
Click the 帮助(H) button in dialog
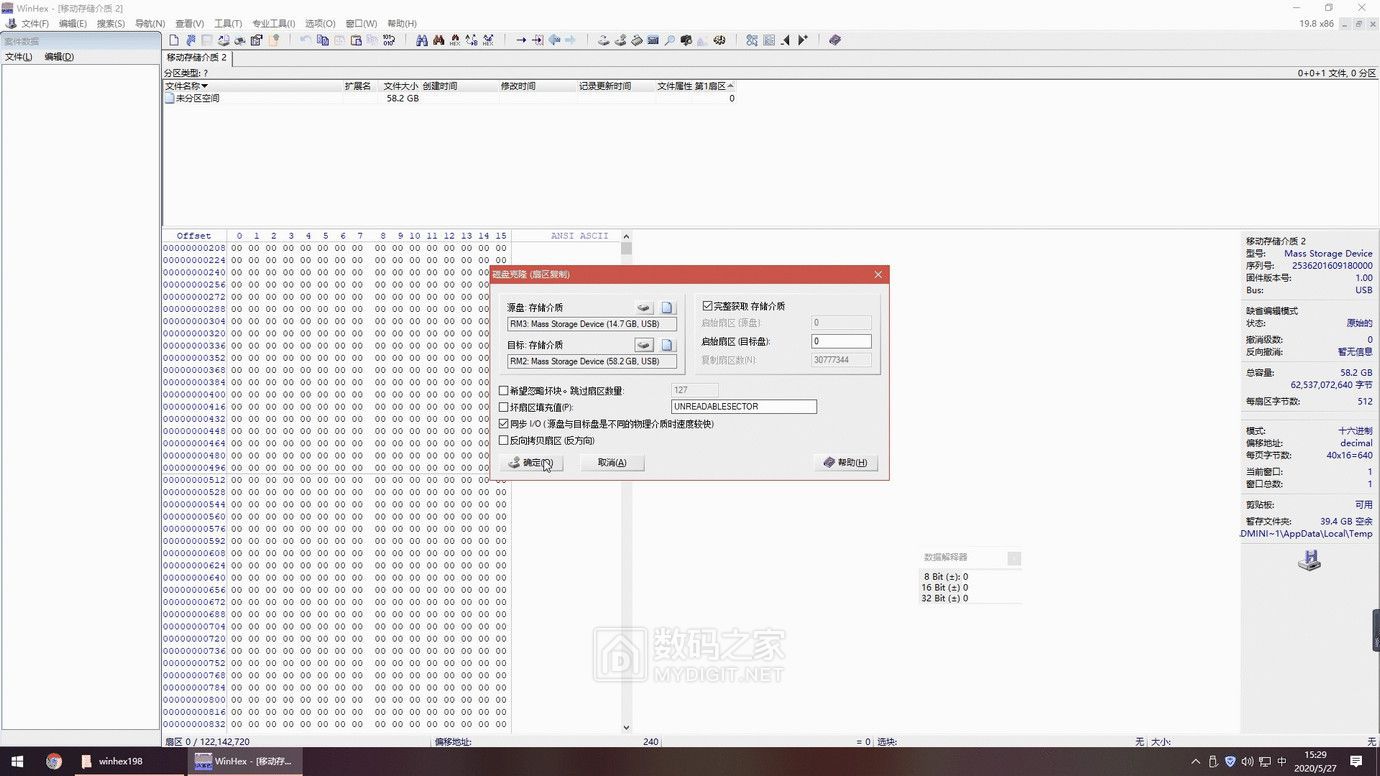(x=846, y=463)
